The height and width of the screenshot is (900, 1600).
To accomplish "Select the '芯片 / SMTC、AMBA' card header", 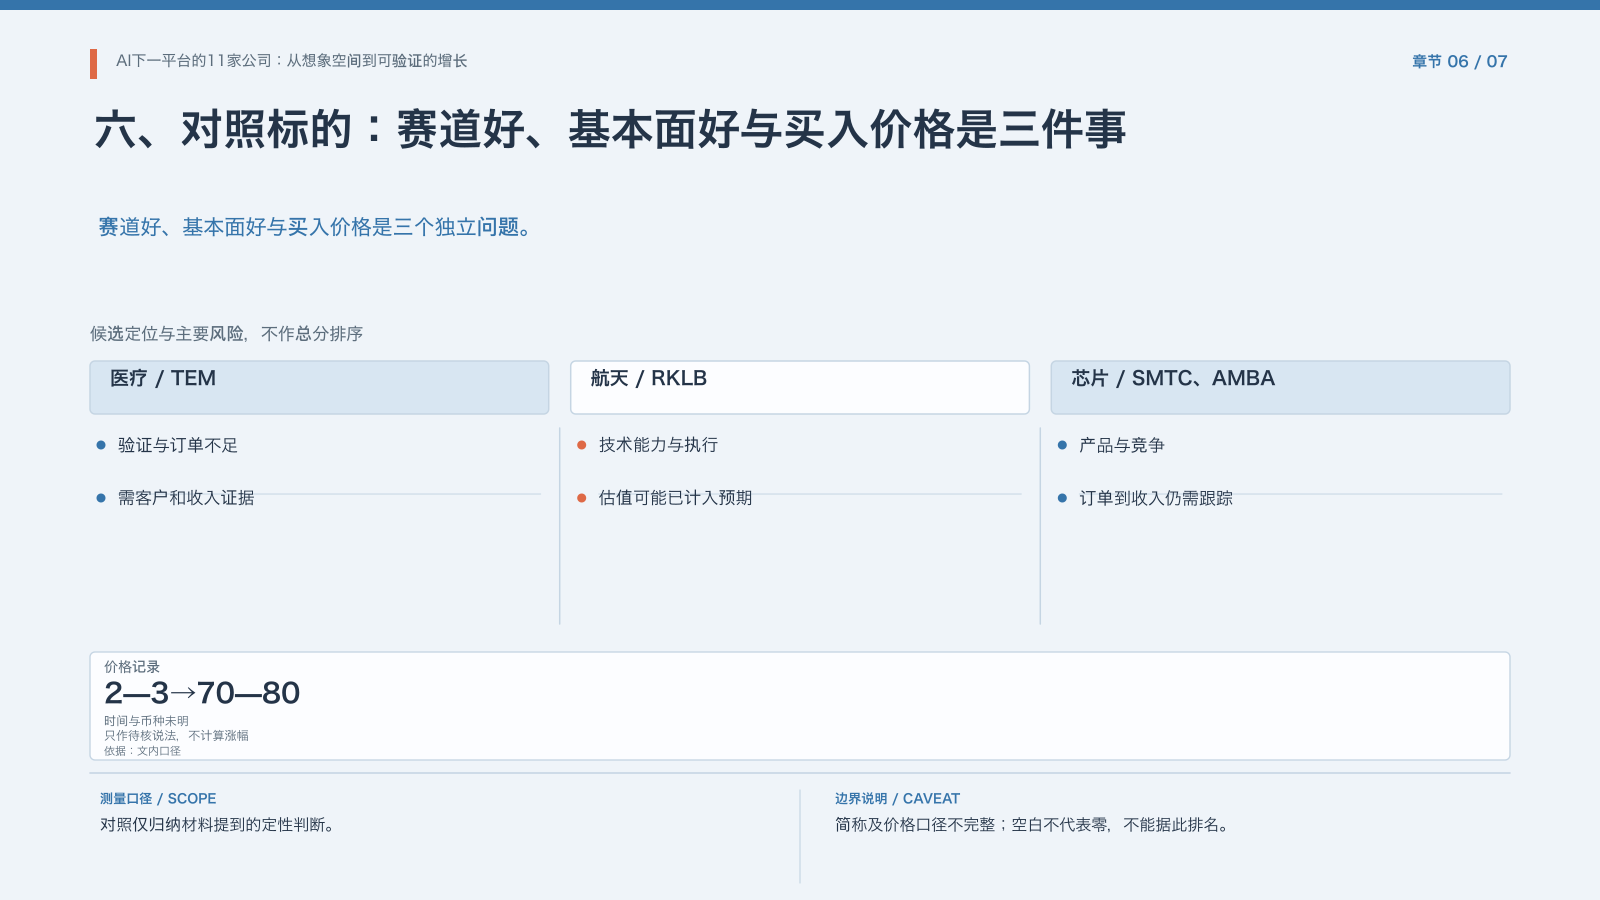I will (1280, 387).
